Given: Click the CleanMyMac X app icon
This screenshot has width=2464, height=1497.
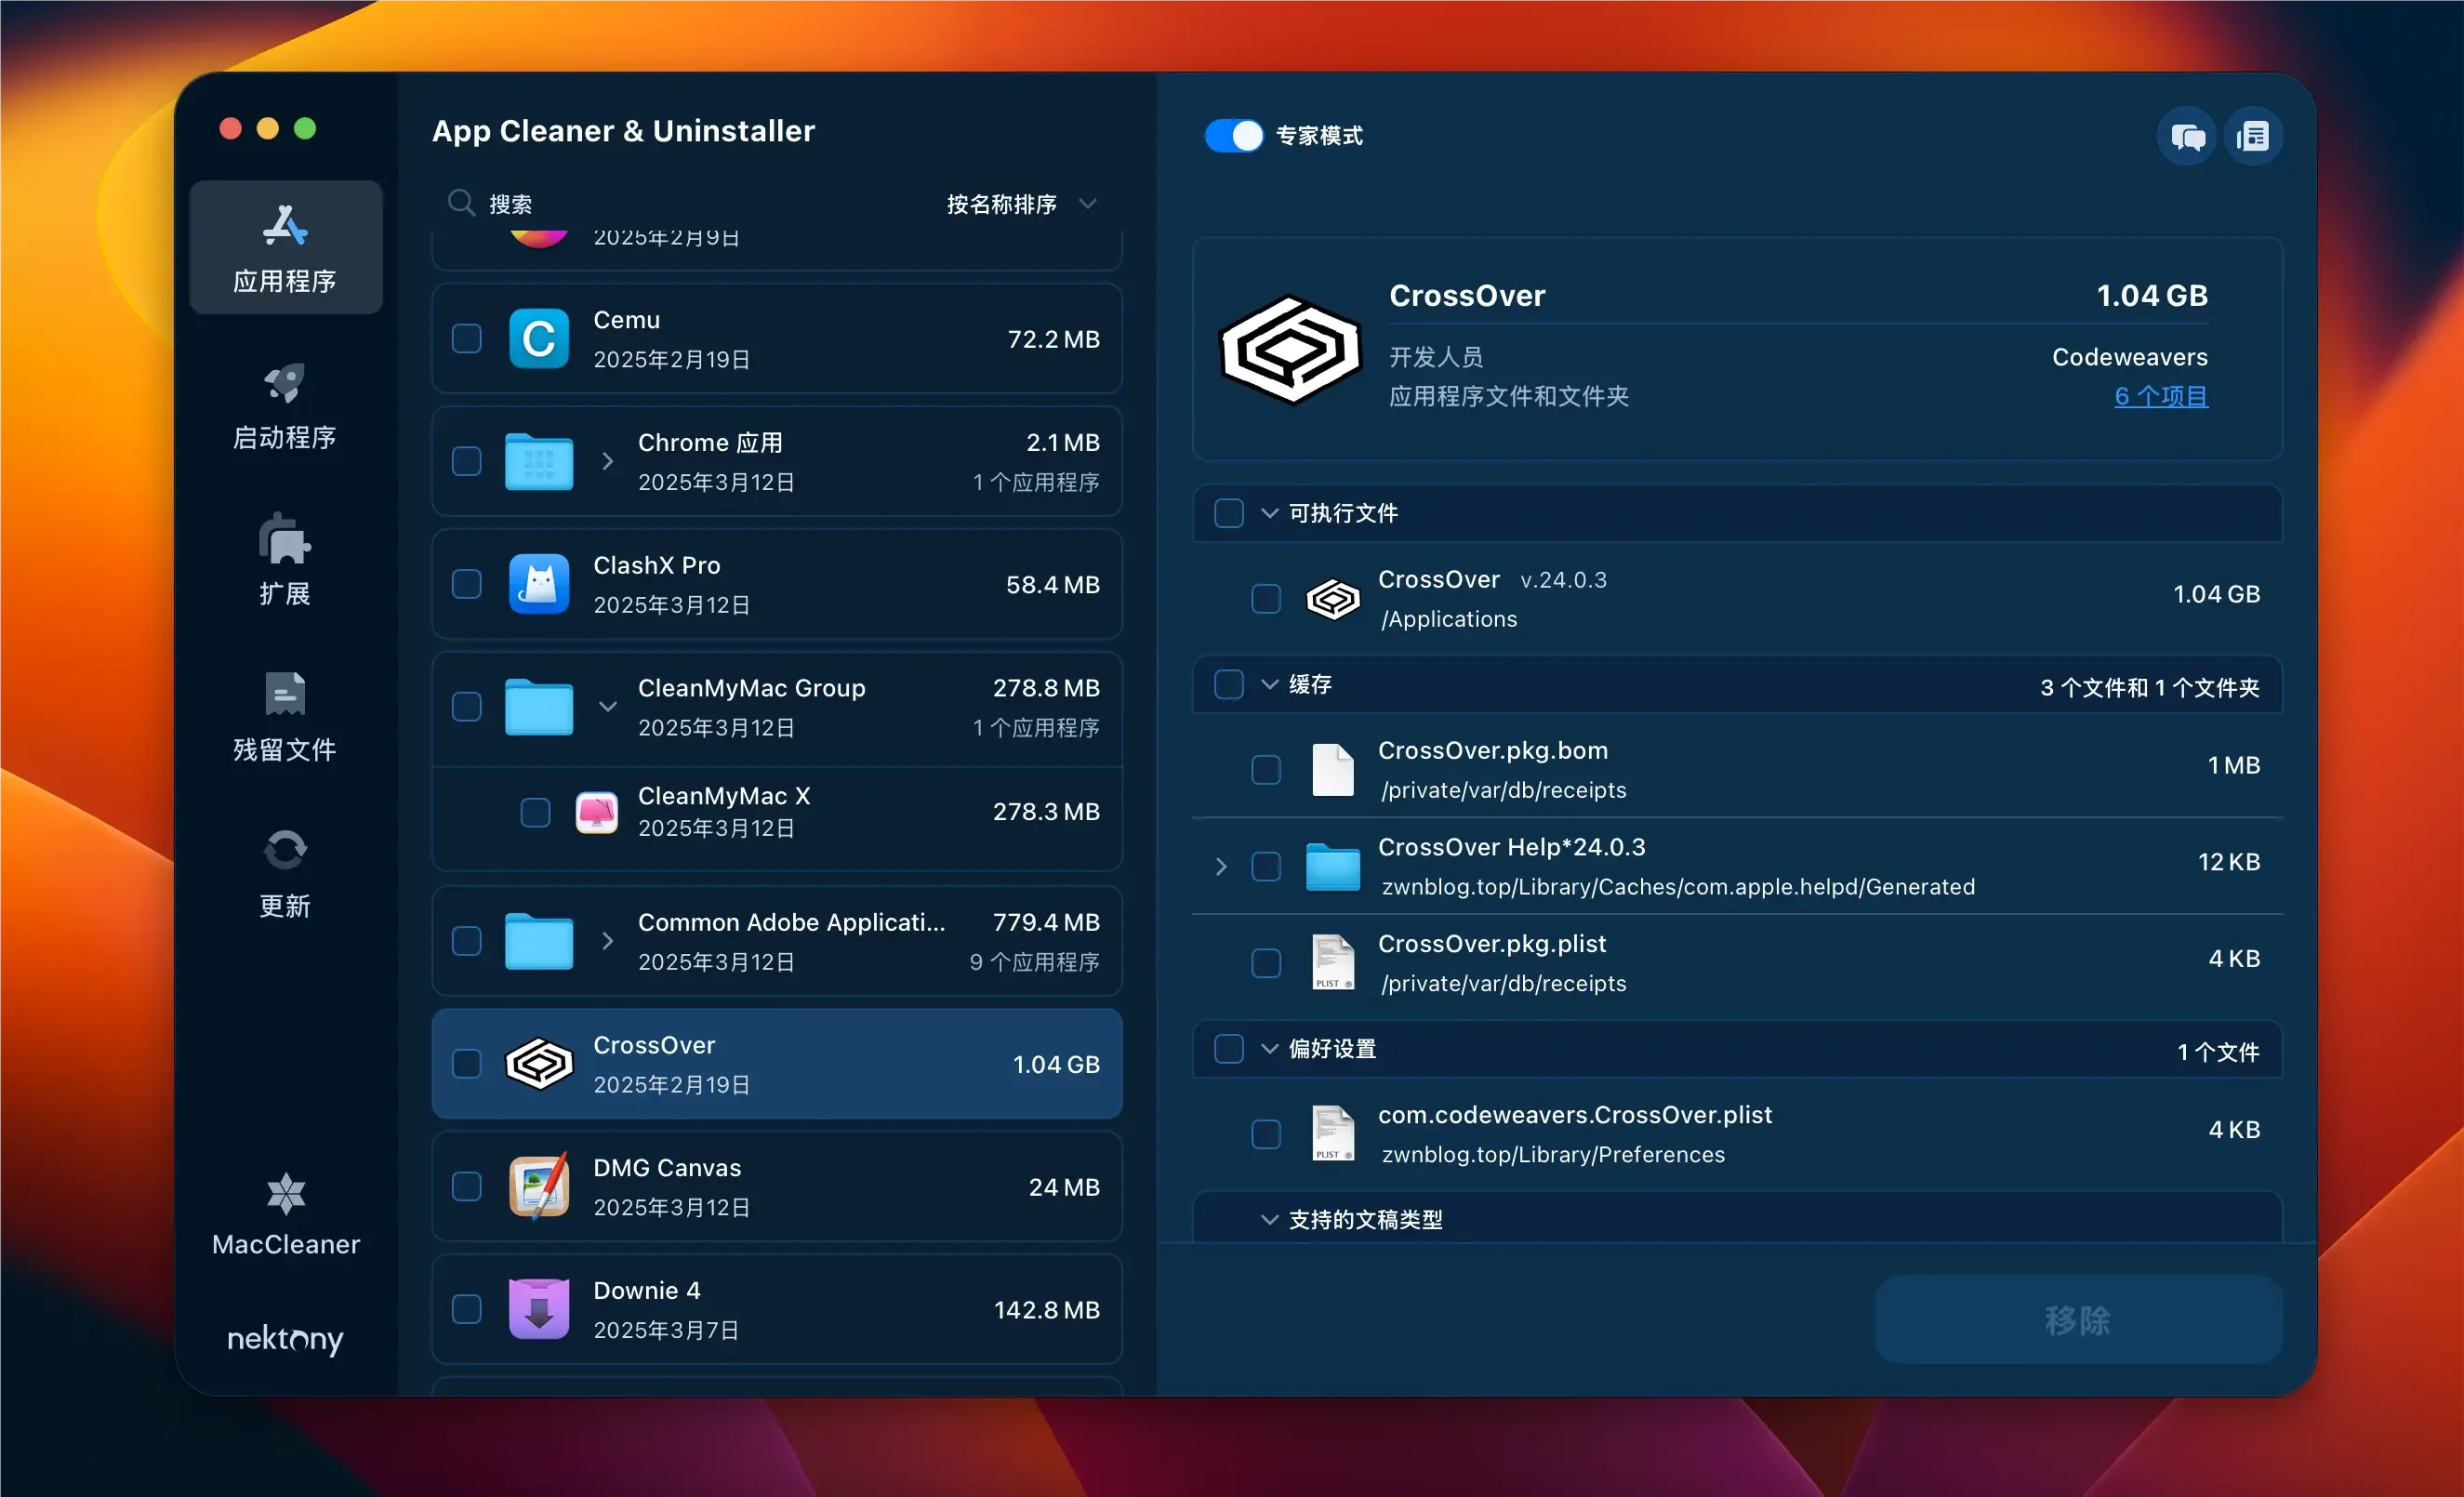Looking at the screenshot, I should tap(597, 812).
